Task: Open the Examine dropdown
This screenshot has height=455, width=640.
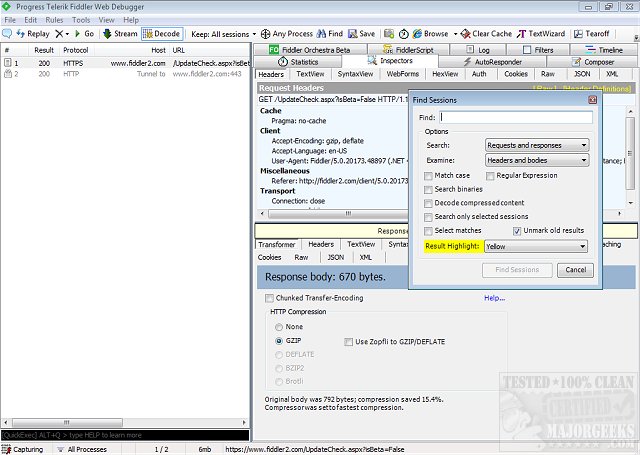Action: (537, 160)
